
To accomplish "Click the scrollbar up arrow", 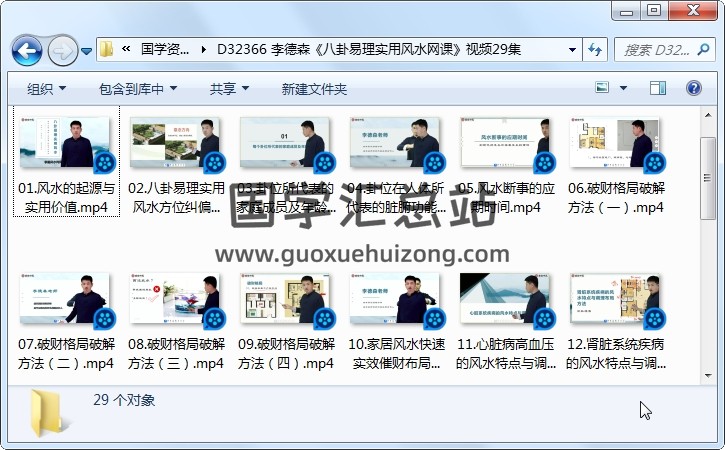I will click(708, 115).
